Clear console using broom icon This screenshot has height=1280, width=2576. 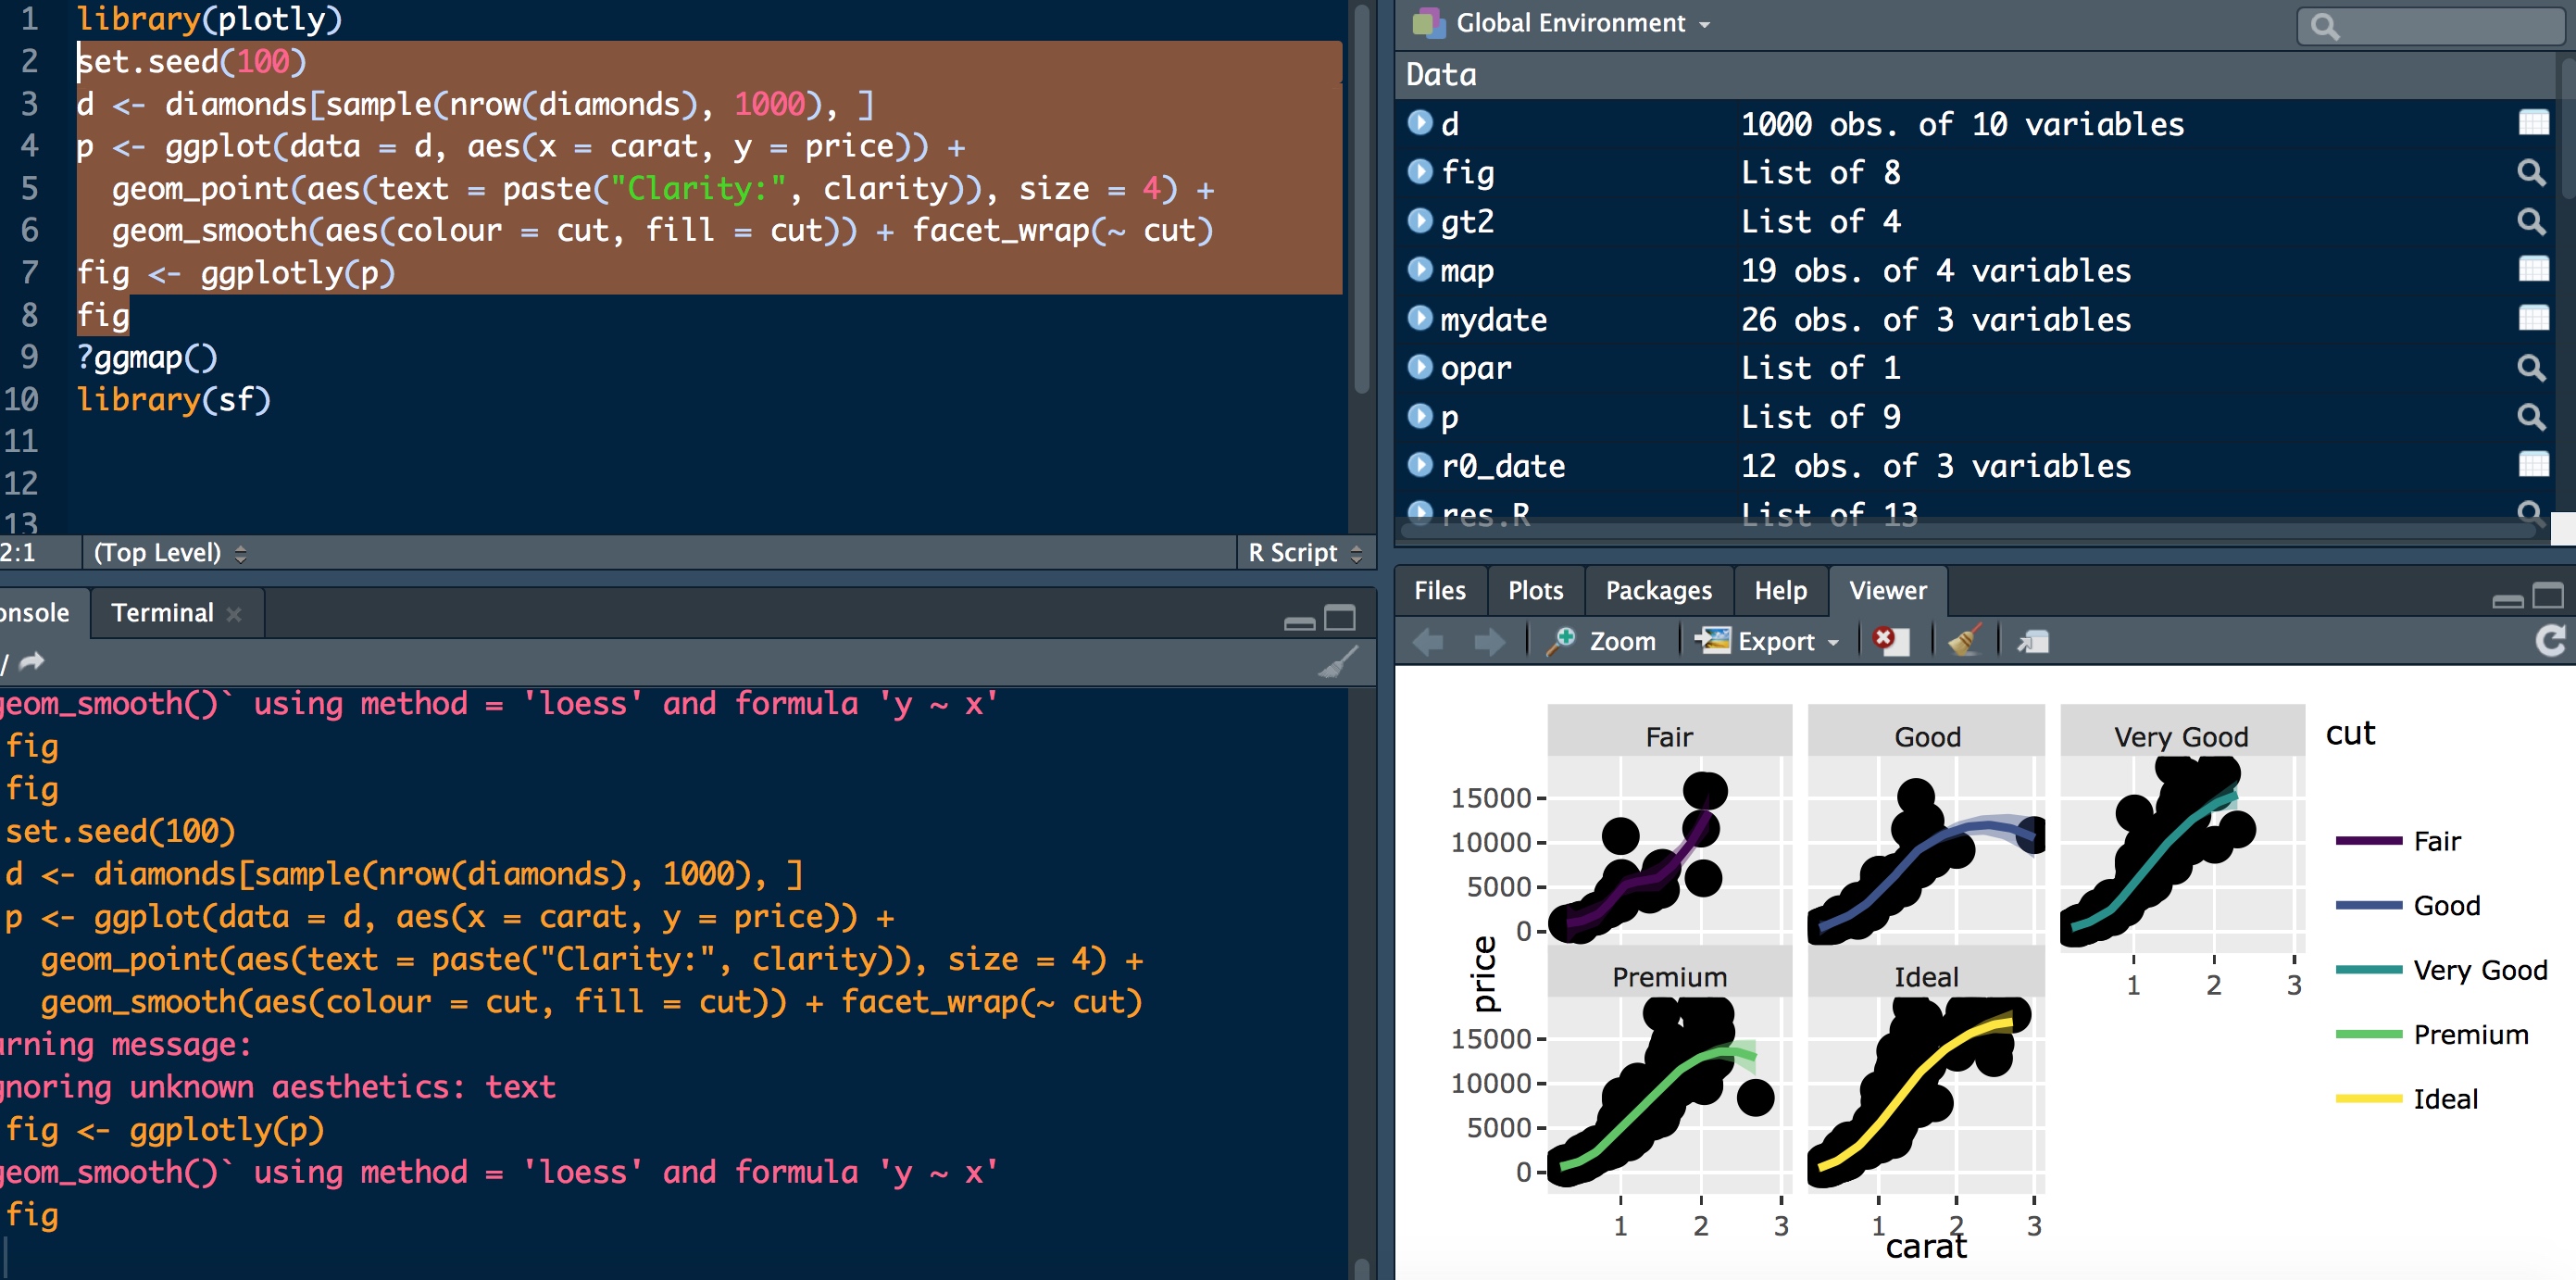coord(1338,662)
